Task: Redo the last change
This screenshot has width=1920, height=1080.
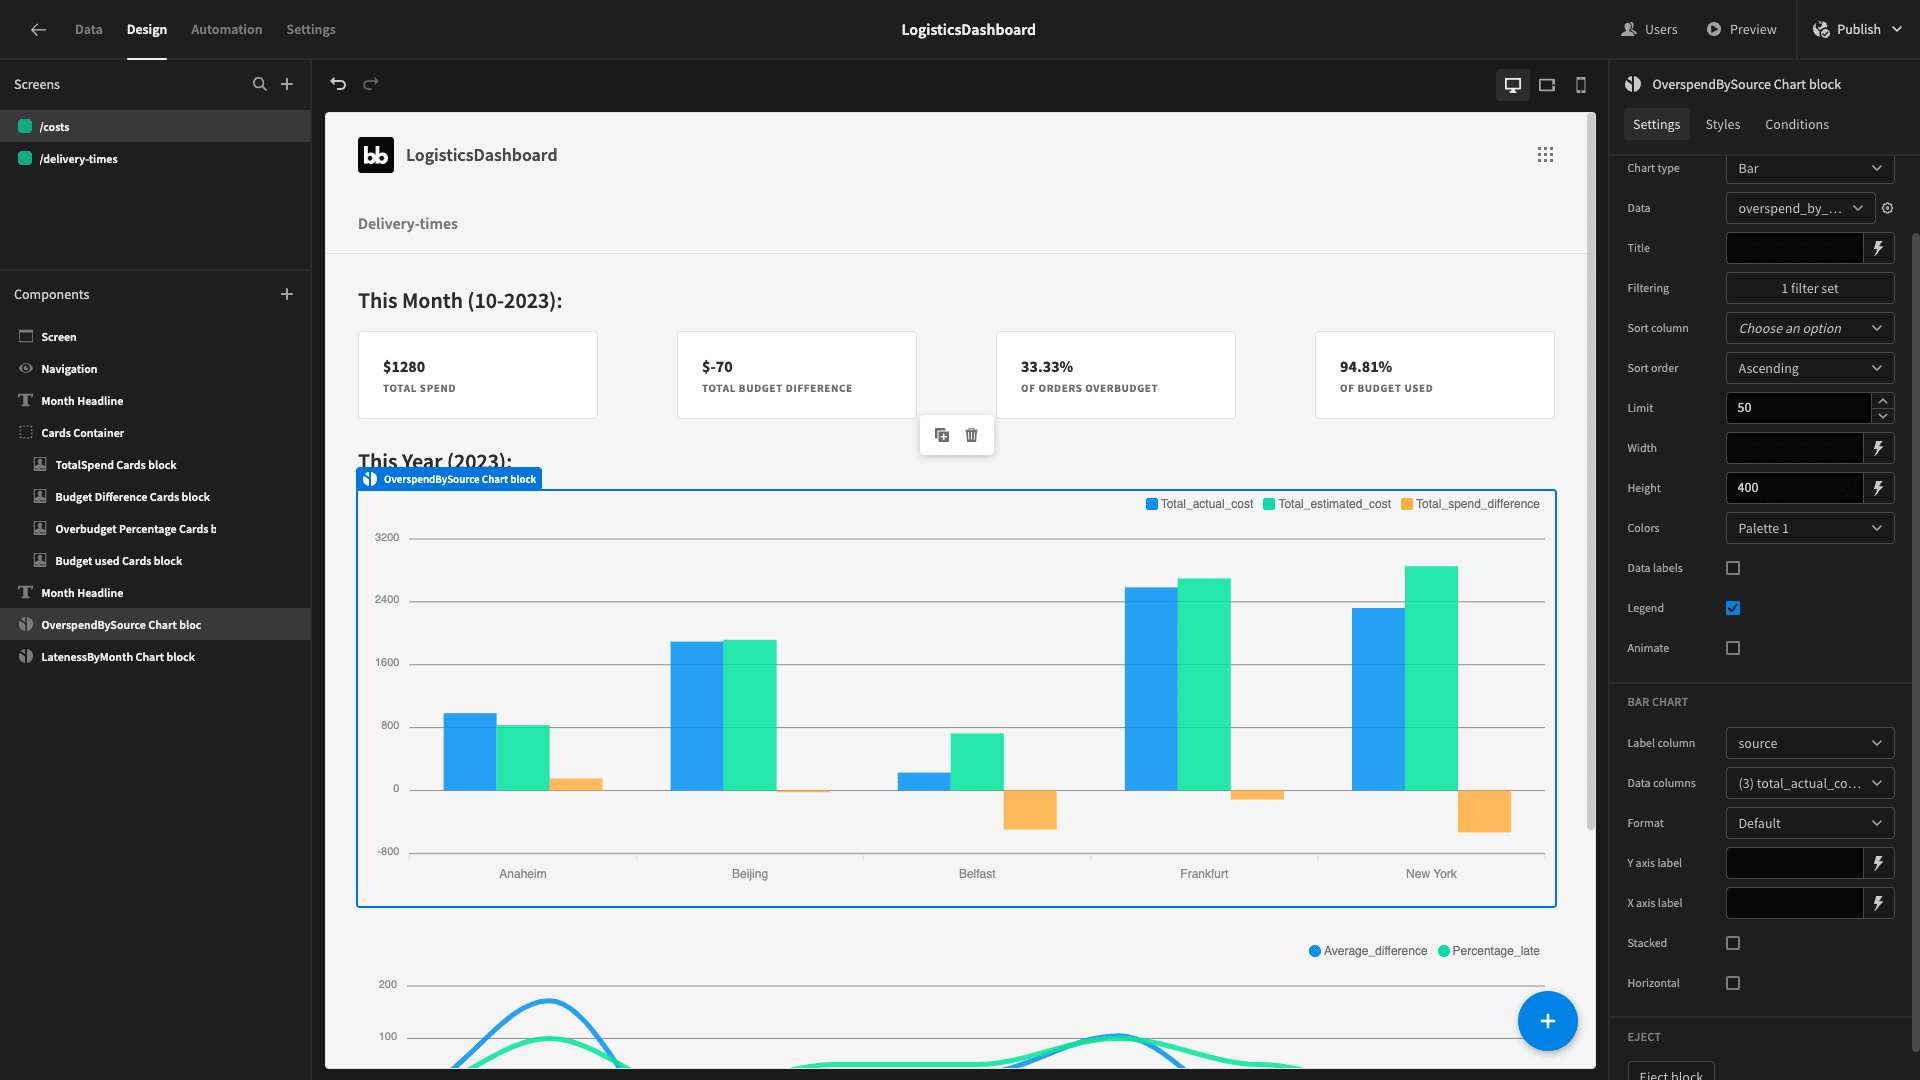Action: coord(371,84)
